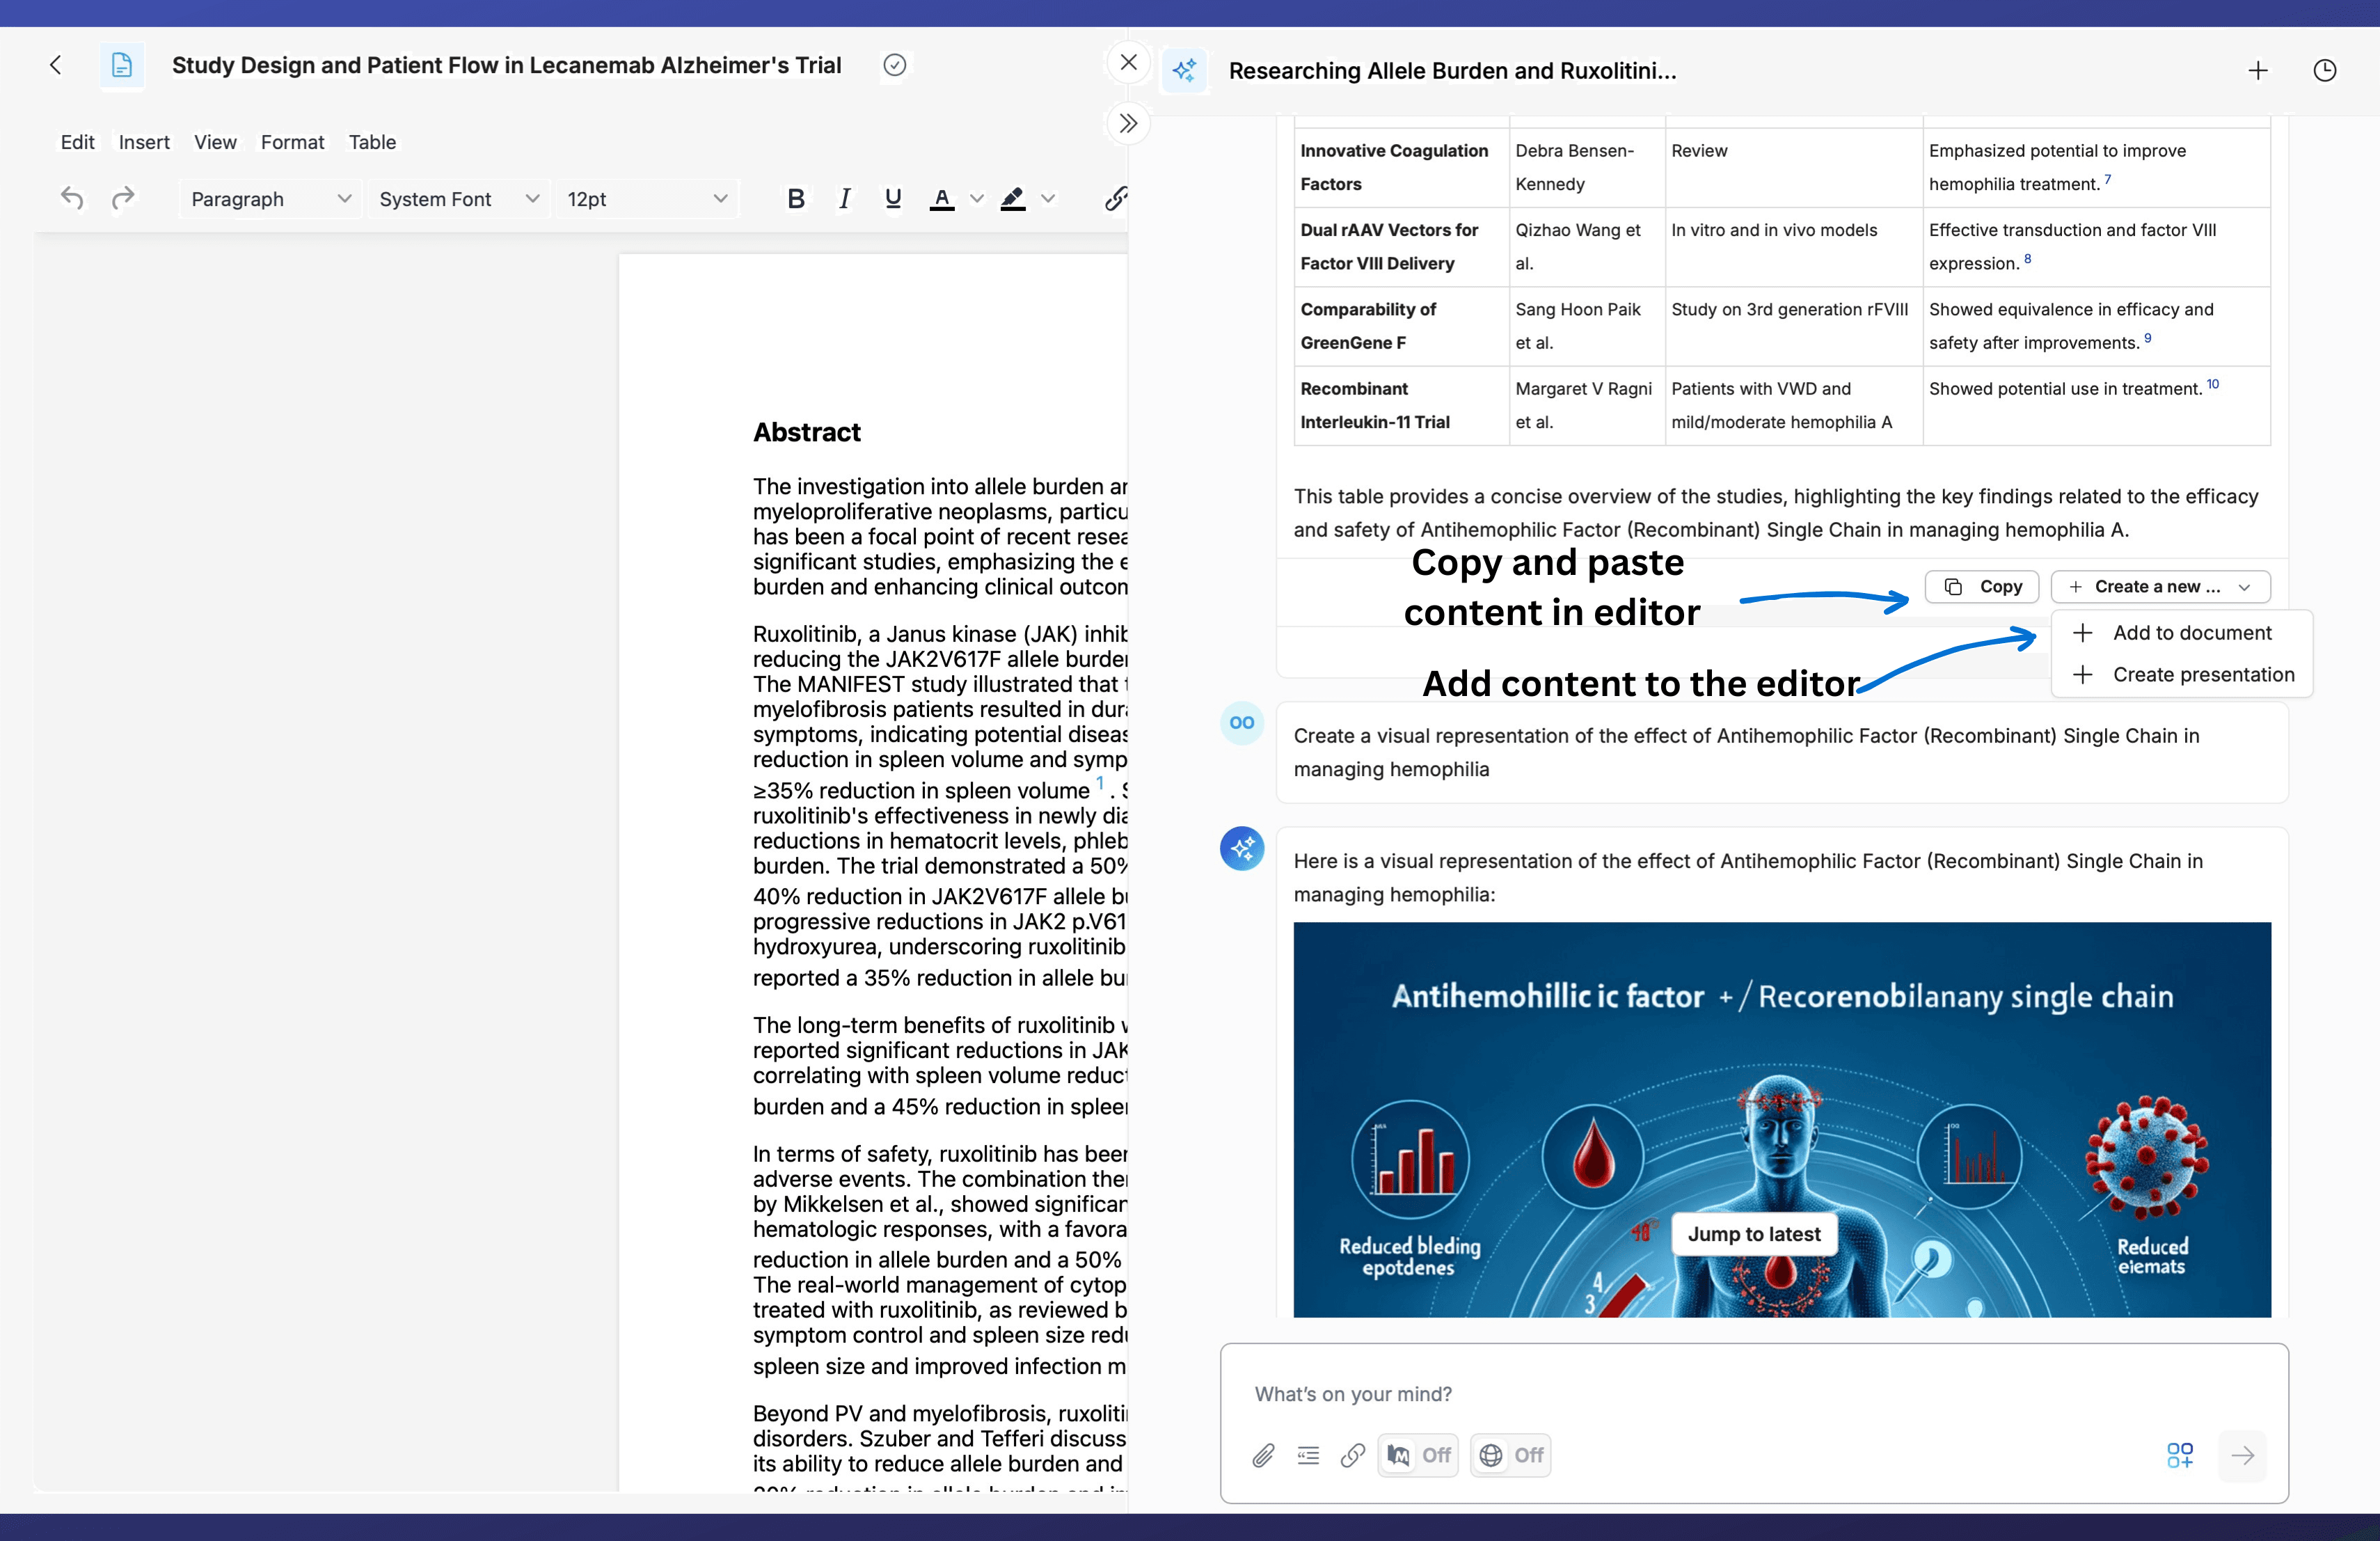Click the AI sparkle icon in chat header
The image size is (2380, 1541).
pyautogui.click(x=1185, y=70)
